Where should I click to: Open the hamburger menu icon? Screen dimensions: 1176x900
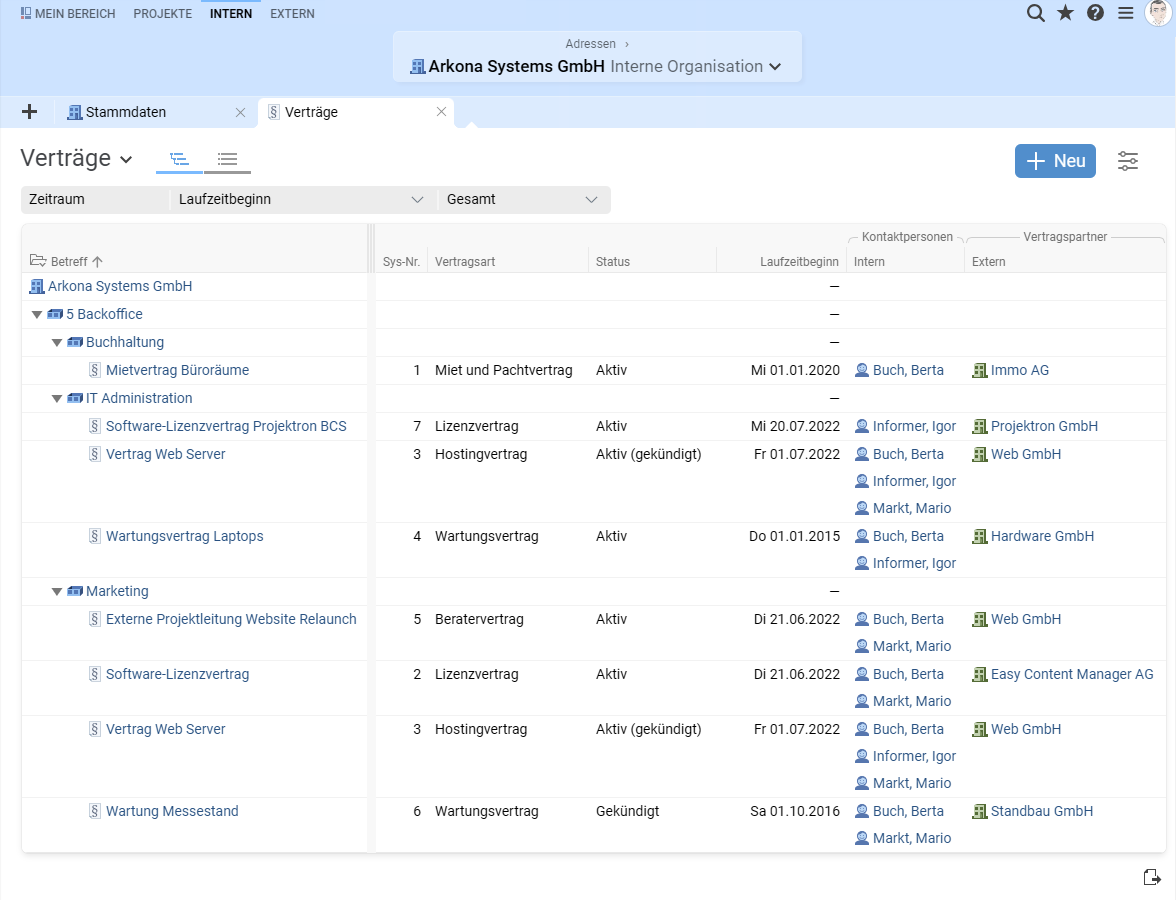[1126, 13]
